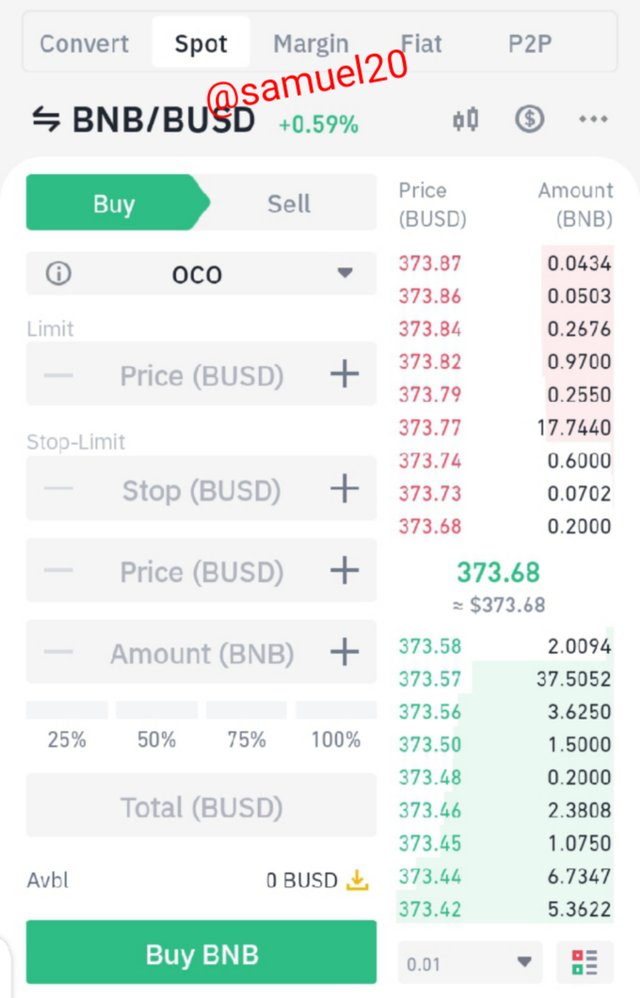The width and height of the screenshot is (640, 998).
Task: Decrease the Stop (BUSD) value with minus
Action: tap(59, 489)
